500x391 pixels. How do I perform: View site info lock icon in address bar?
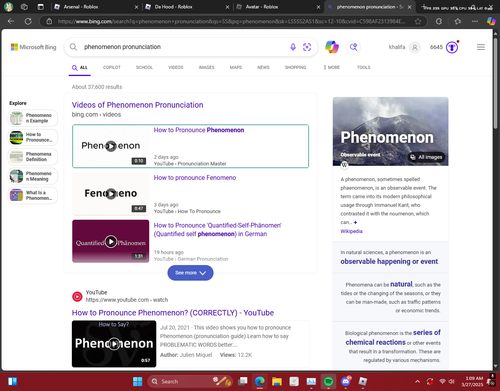pos(49,21)
